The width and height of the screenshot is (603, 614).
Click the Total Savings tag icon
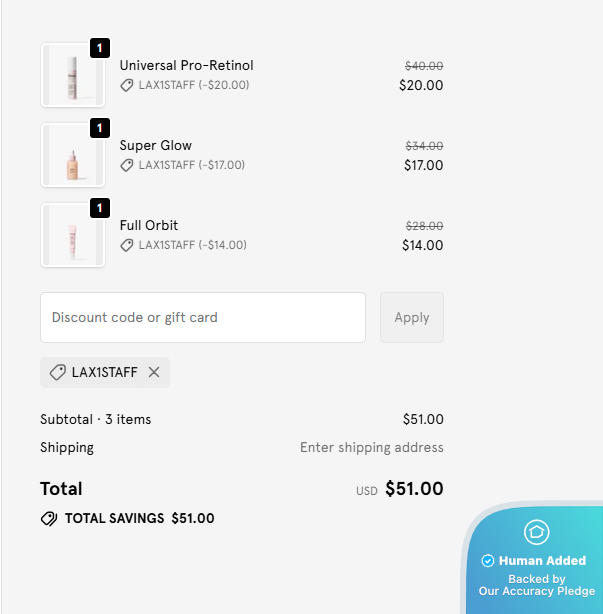point(49,519)
